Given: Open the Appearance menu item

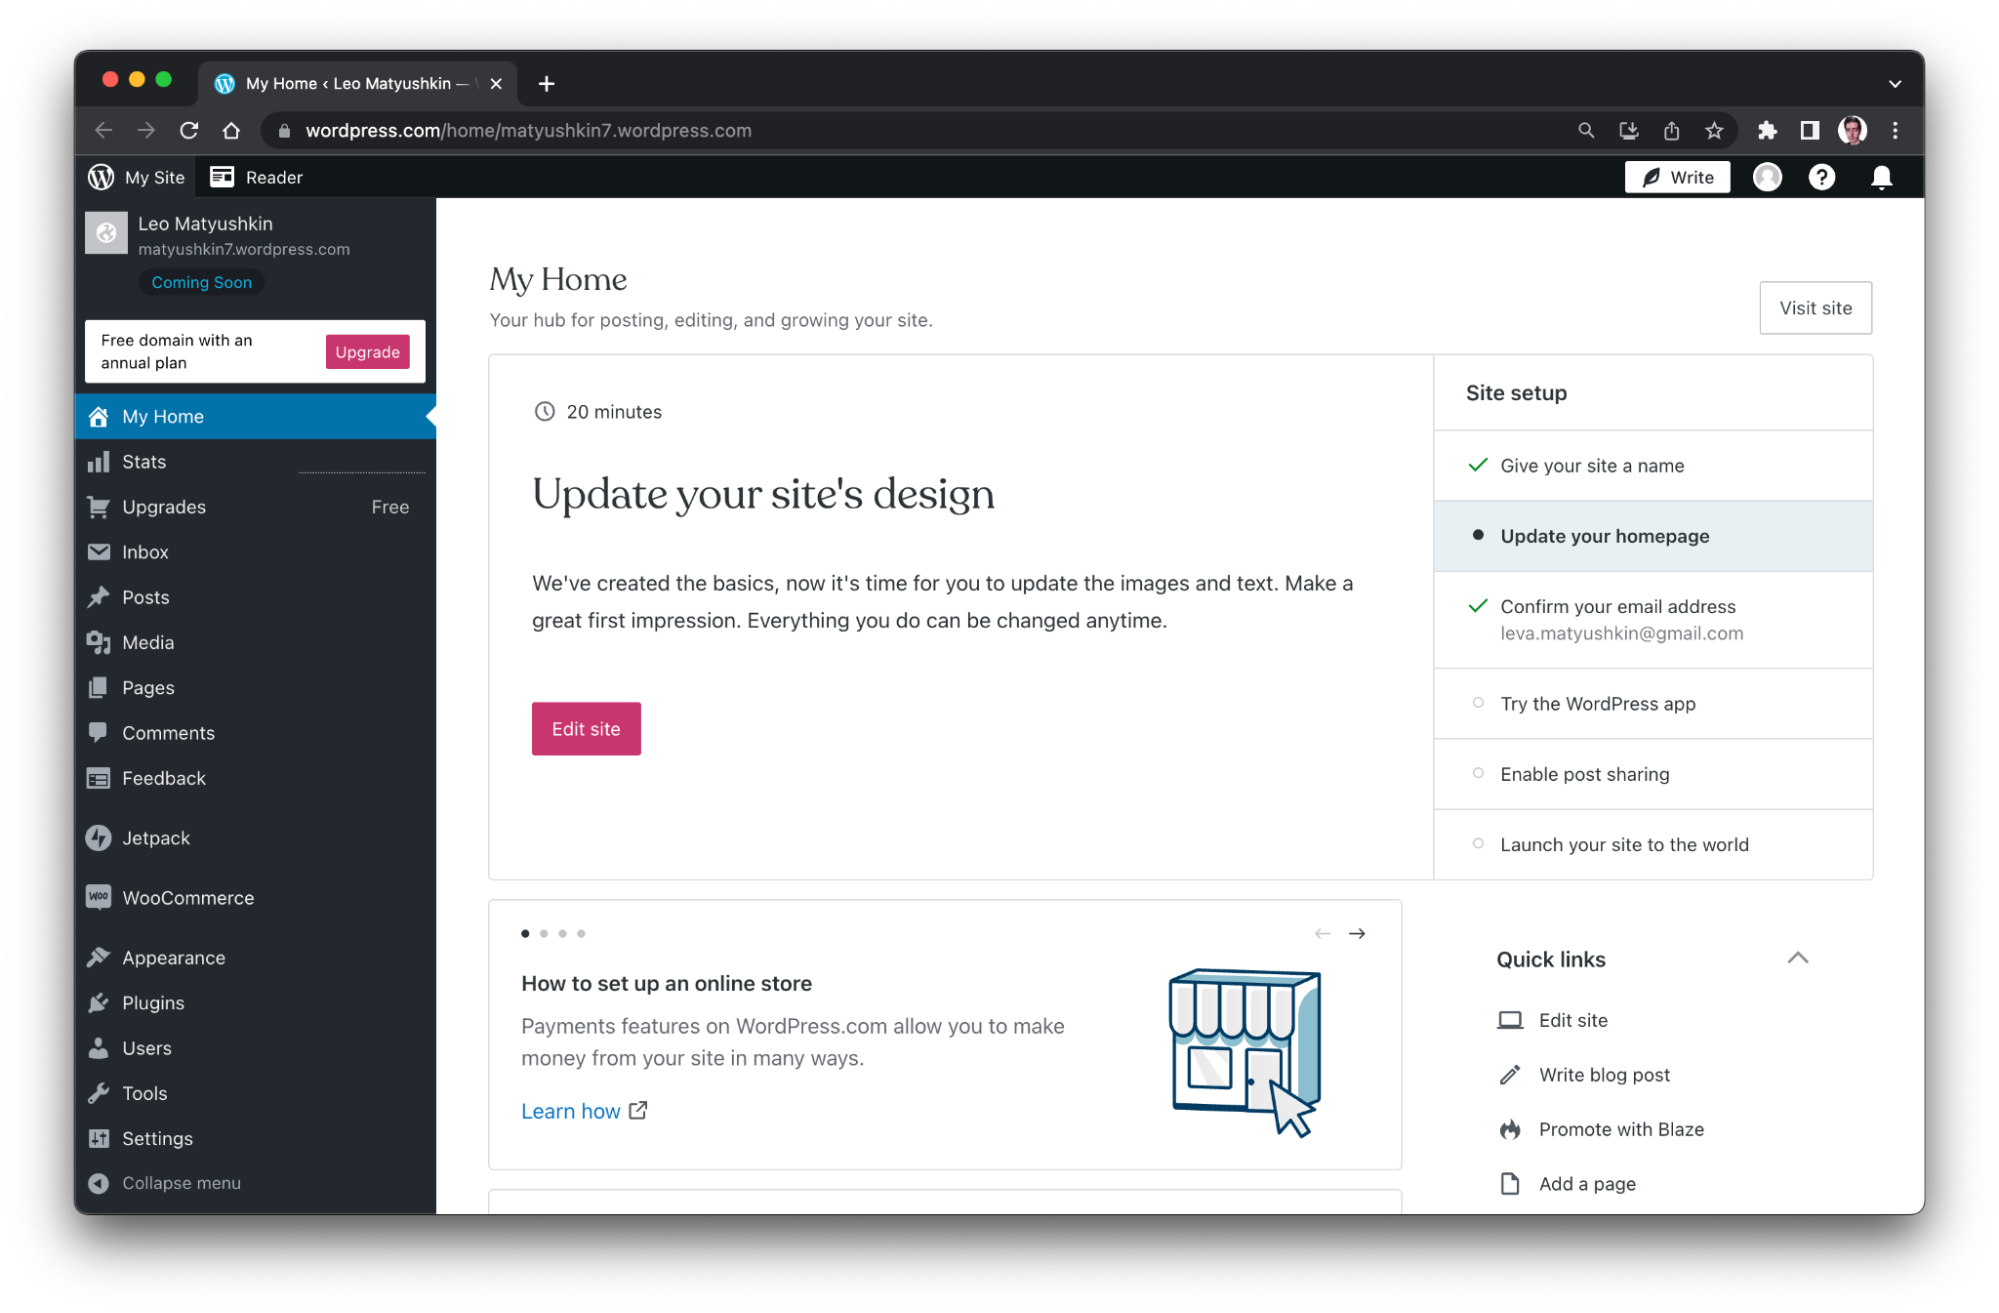Looking at the screenshot, I should (255, 957).
